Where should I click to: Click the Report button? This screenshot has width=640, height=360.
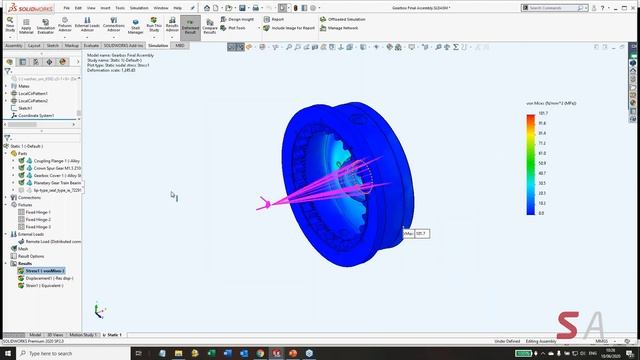click(x=273, y=19)
